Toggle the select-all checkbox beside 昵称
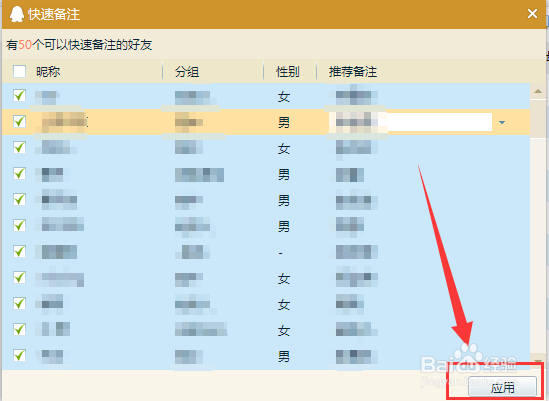 tap(19, 71)
